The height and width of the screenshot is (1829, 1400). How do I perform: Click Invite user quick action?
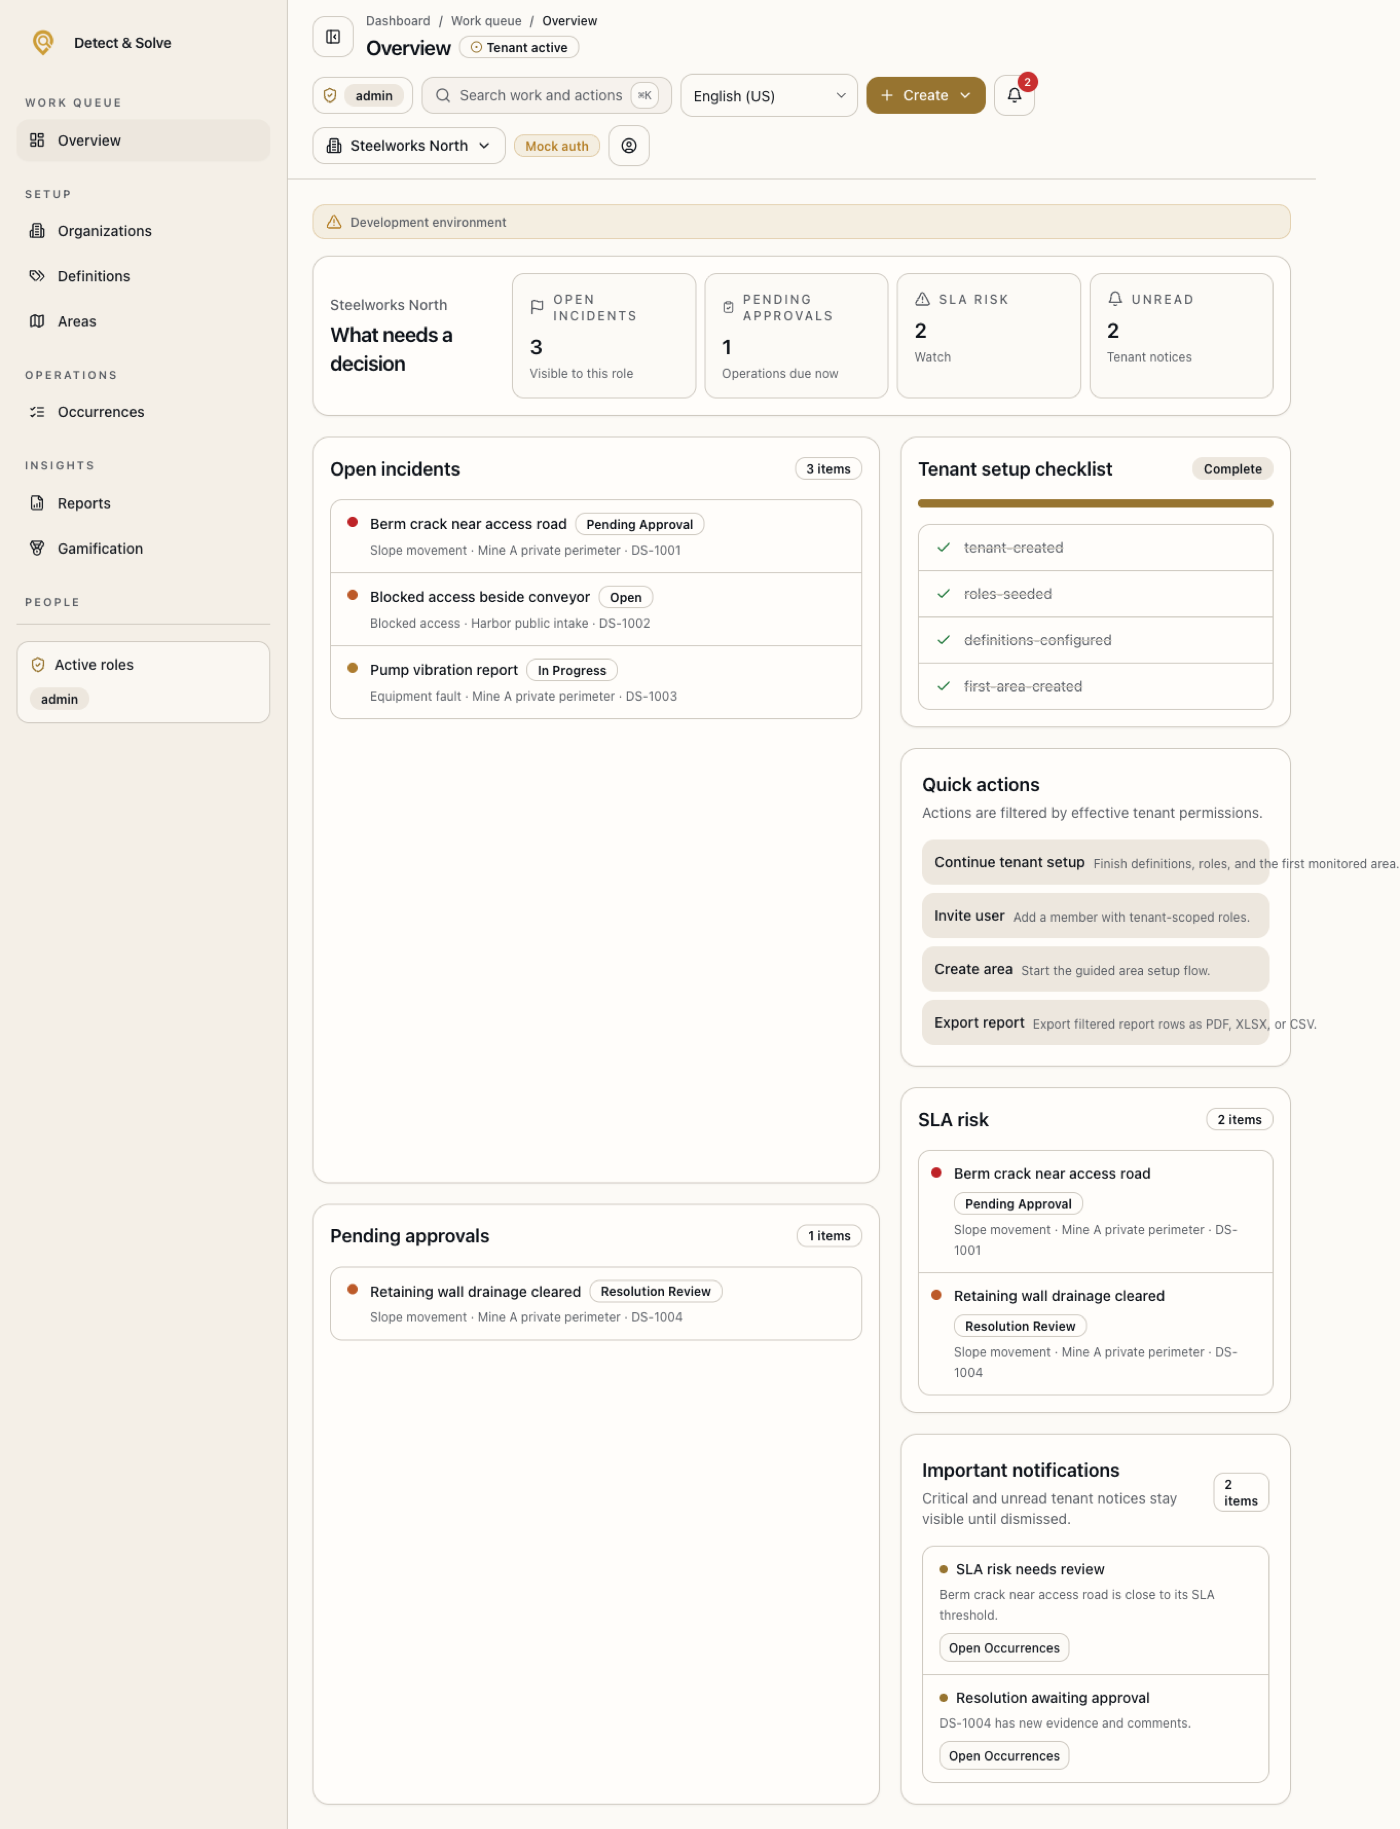pos(1095,916)
